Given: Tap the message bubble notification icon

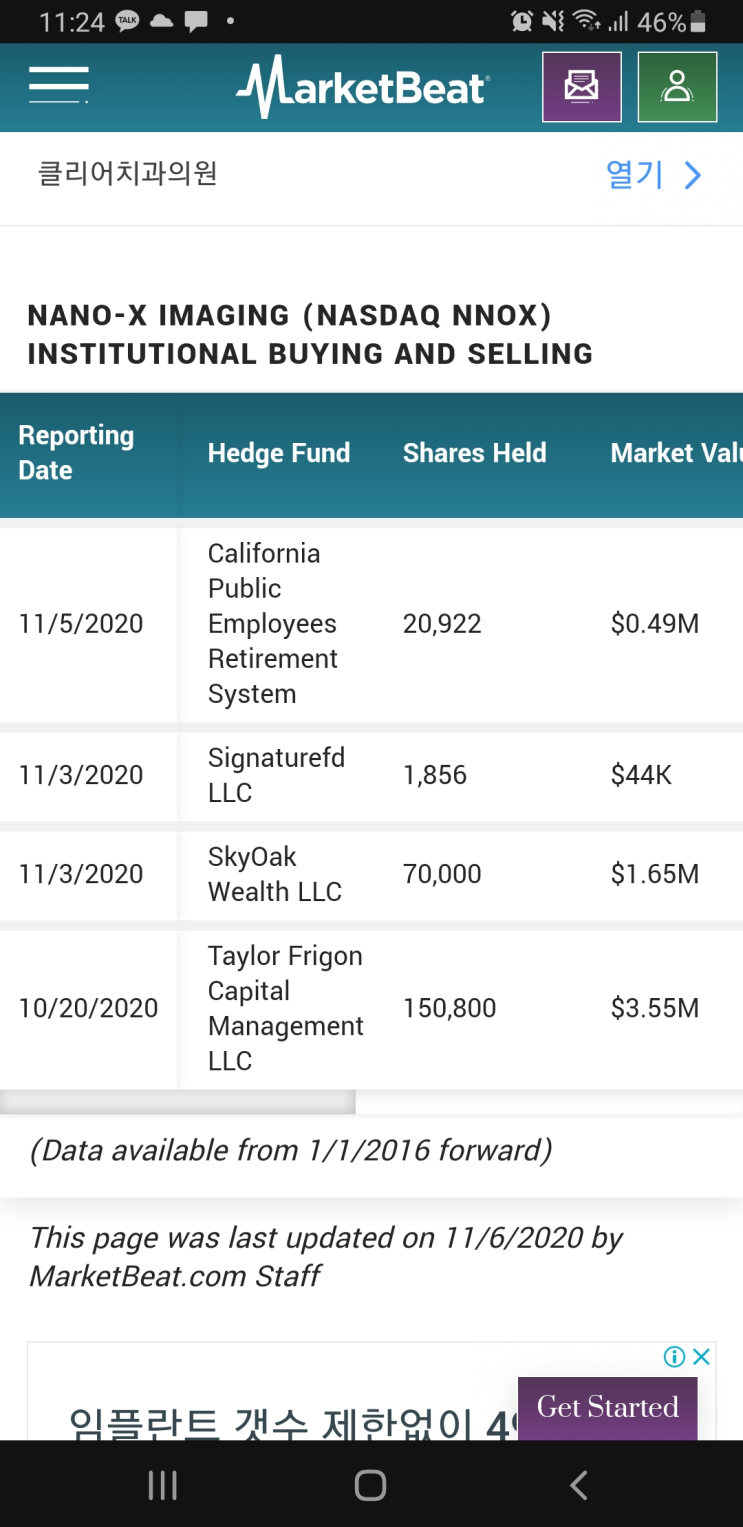Looking at the screenshot, I should click(x=196, y=21).
